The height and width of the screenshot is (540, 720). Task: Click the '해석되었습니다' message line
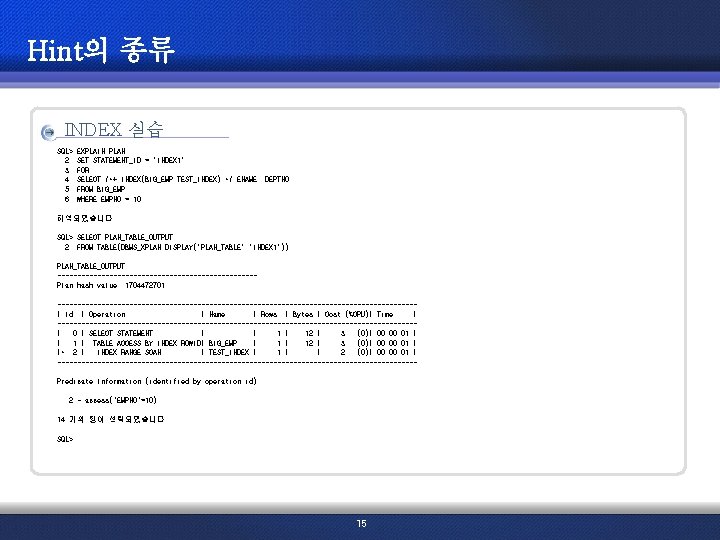pos(84,218)
